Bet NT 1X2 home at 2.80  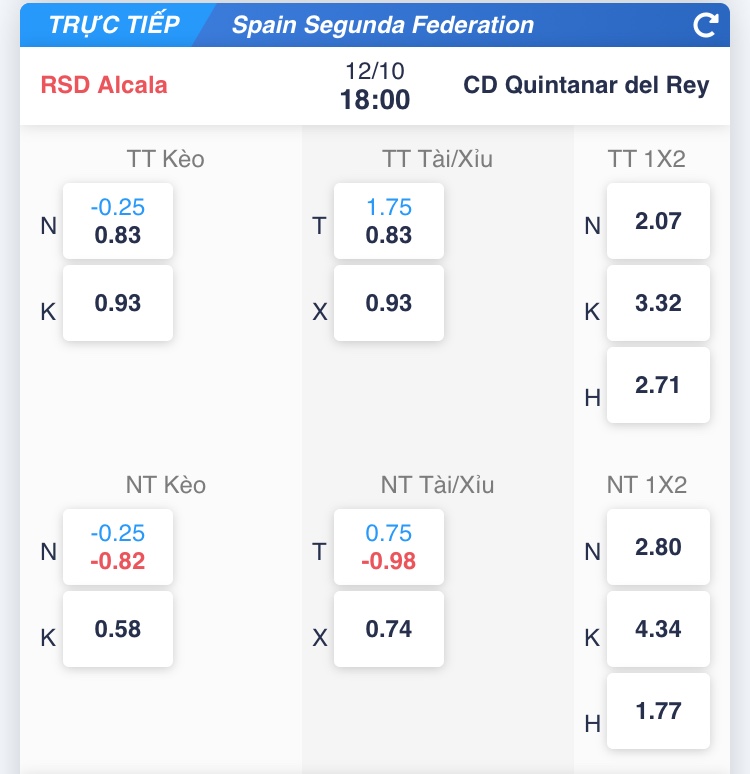658,547
